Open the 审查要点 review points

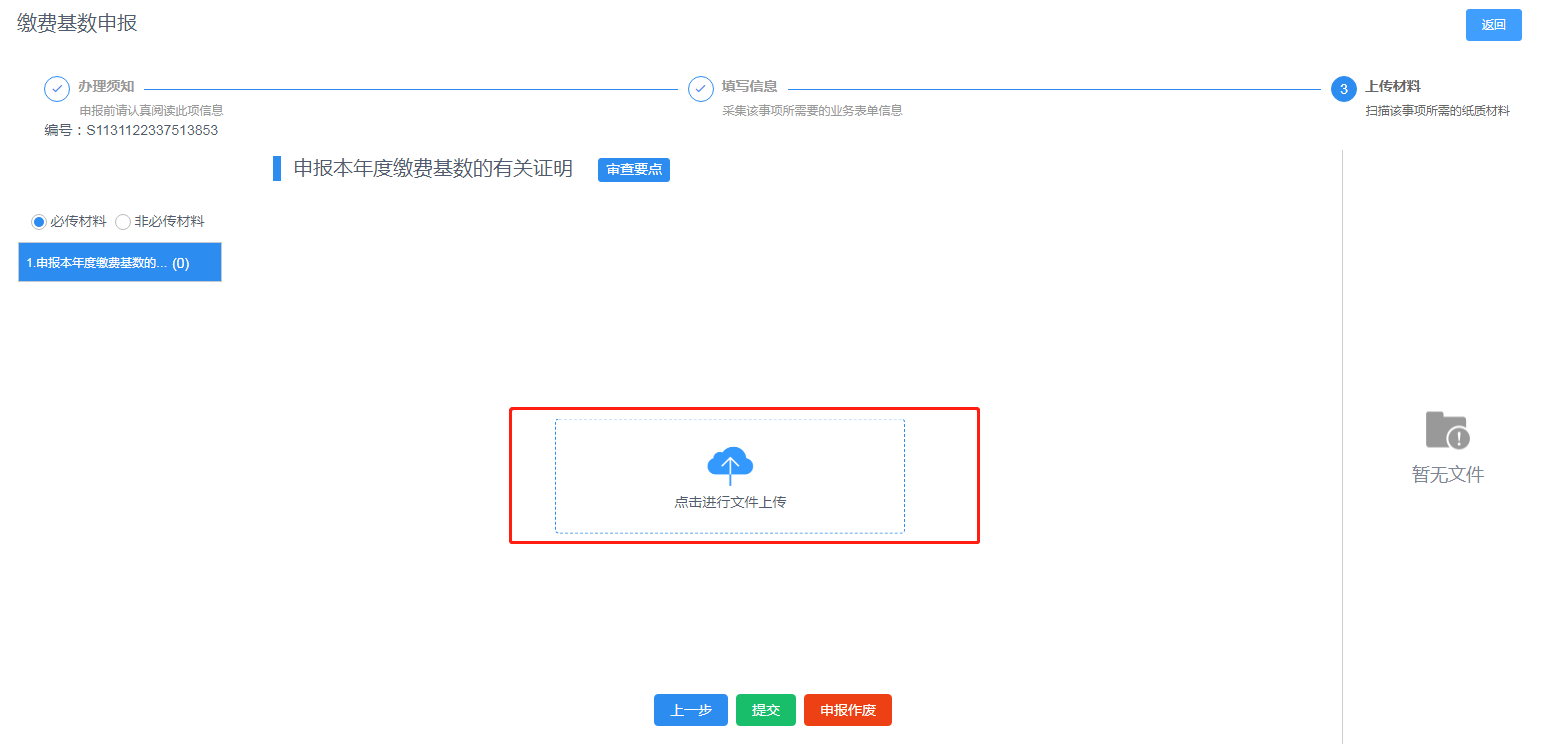coord(633,170)
